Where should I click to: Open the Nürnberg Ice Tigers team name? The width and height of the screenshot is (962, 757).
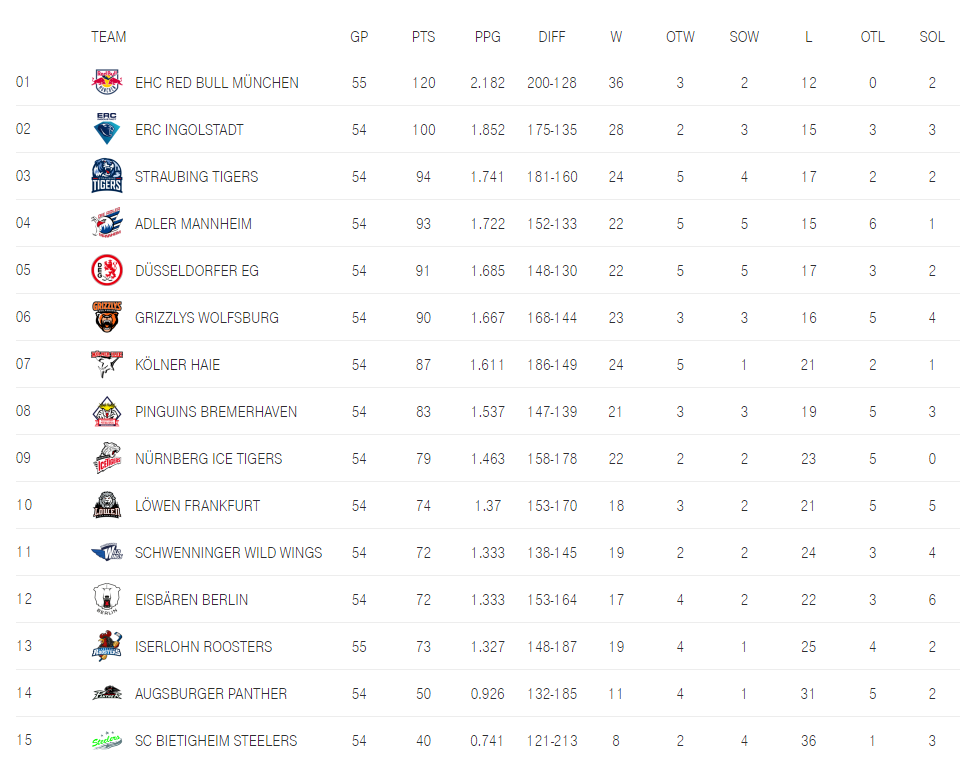[x=208, y=459]
